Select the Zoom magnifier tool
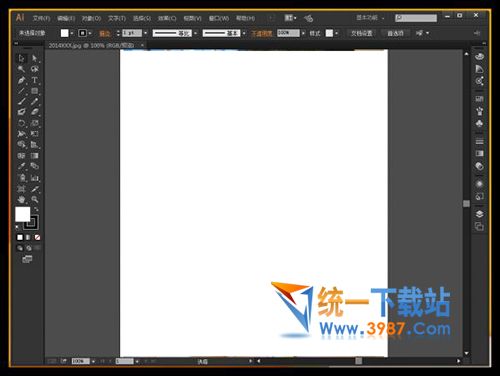500x376 pixels. click(x=34, y=199)
